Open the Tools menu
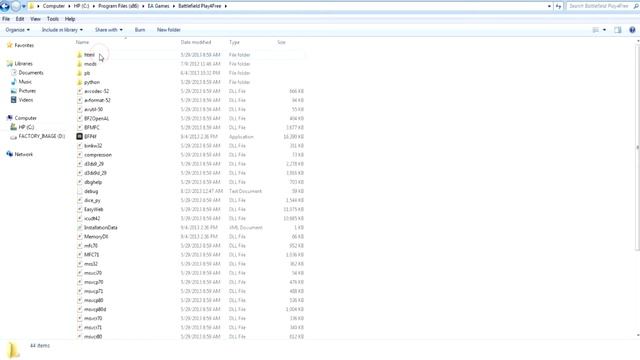The image size is (640, 360). point(53,19)
